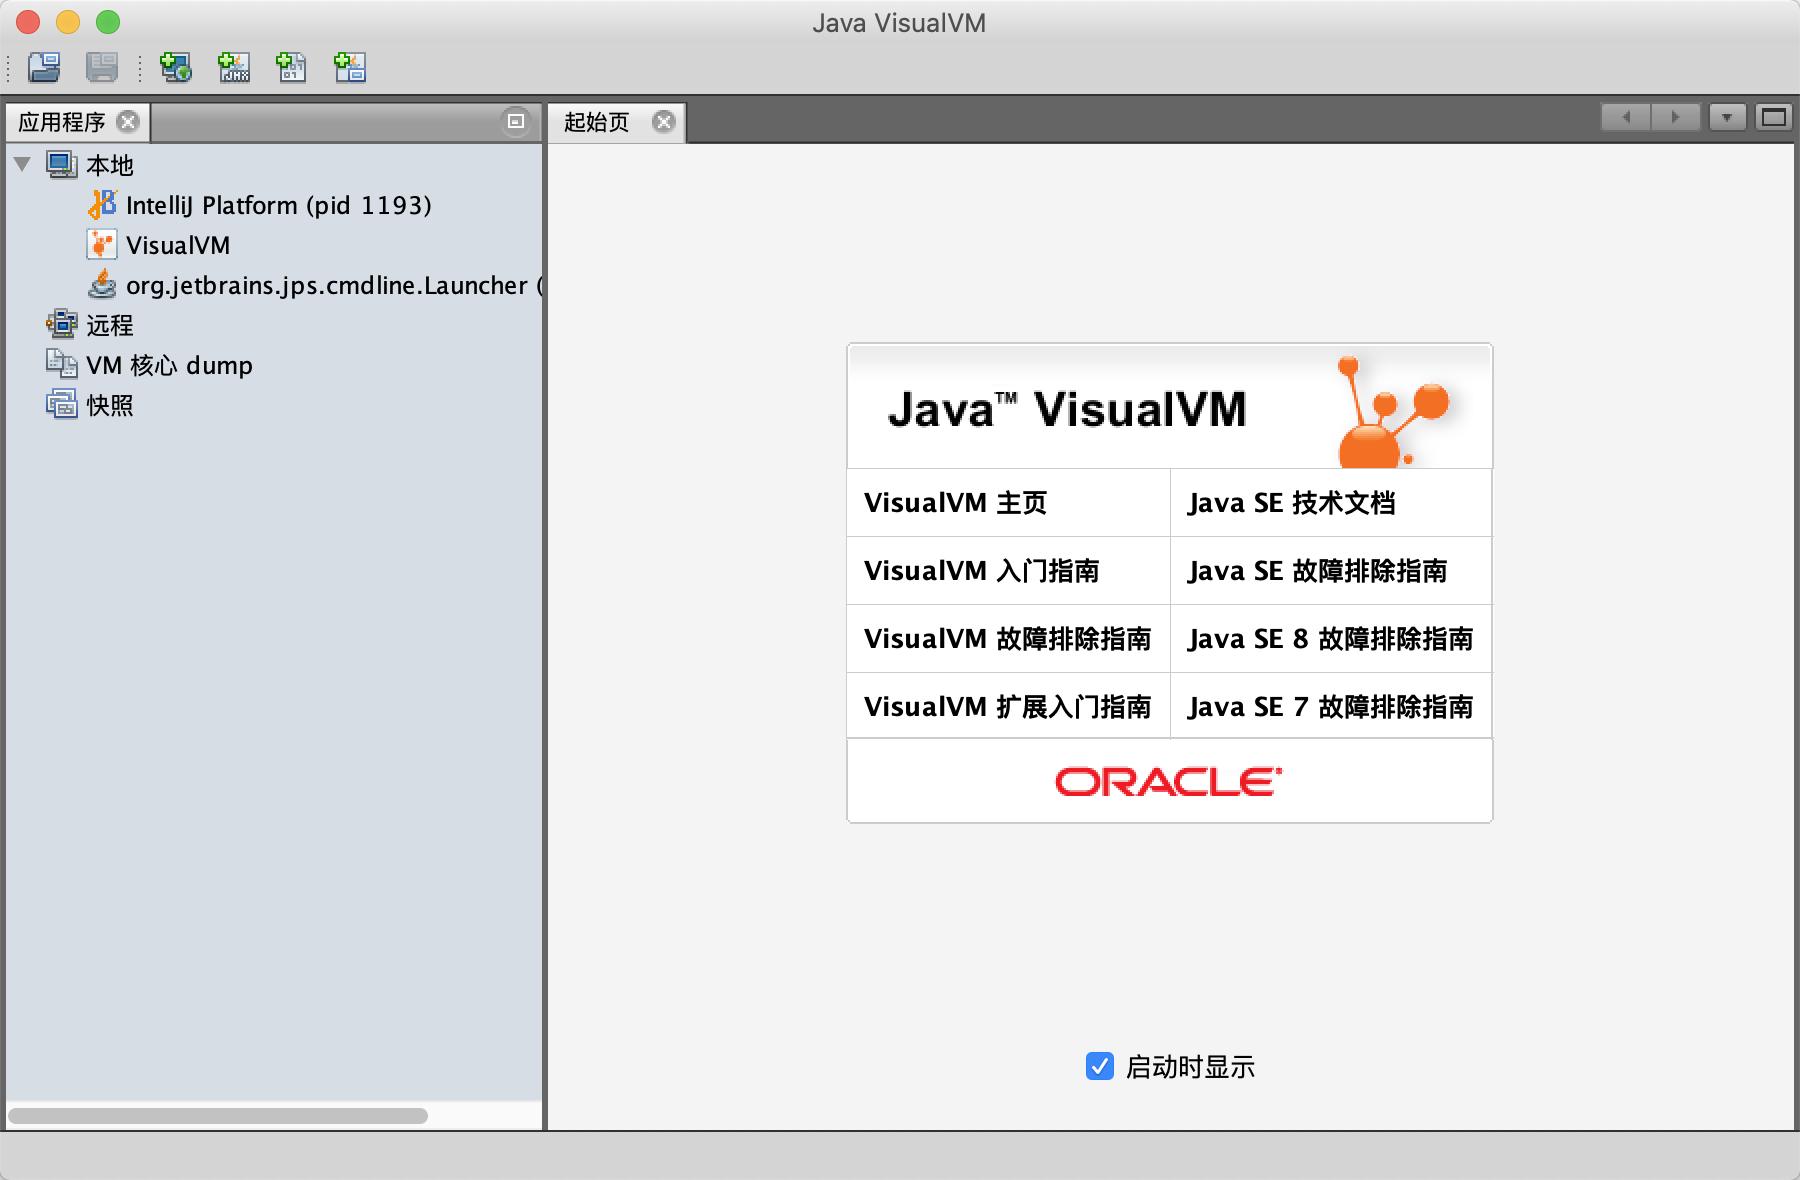Image resolution: width=1800 pixels, height=1180 pixels.
Task: Open the Java SE 7 故障排除指南 link
Action: pos(1330,707)
